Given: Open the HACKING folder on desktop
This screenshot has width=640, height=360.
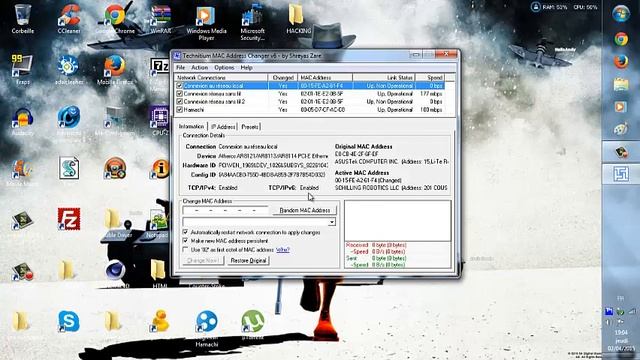Looking at the screenshot, I should pos(298,18).
